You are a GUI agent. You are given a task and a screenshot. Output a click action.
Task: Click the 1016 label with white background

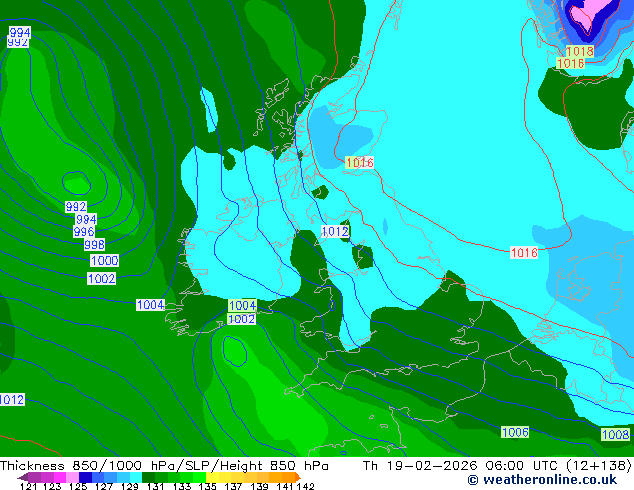(x=524, y=253)
